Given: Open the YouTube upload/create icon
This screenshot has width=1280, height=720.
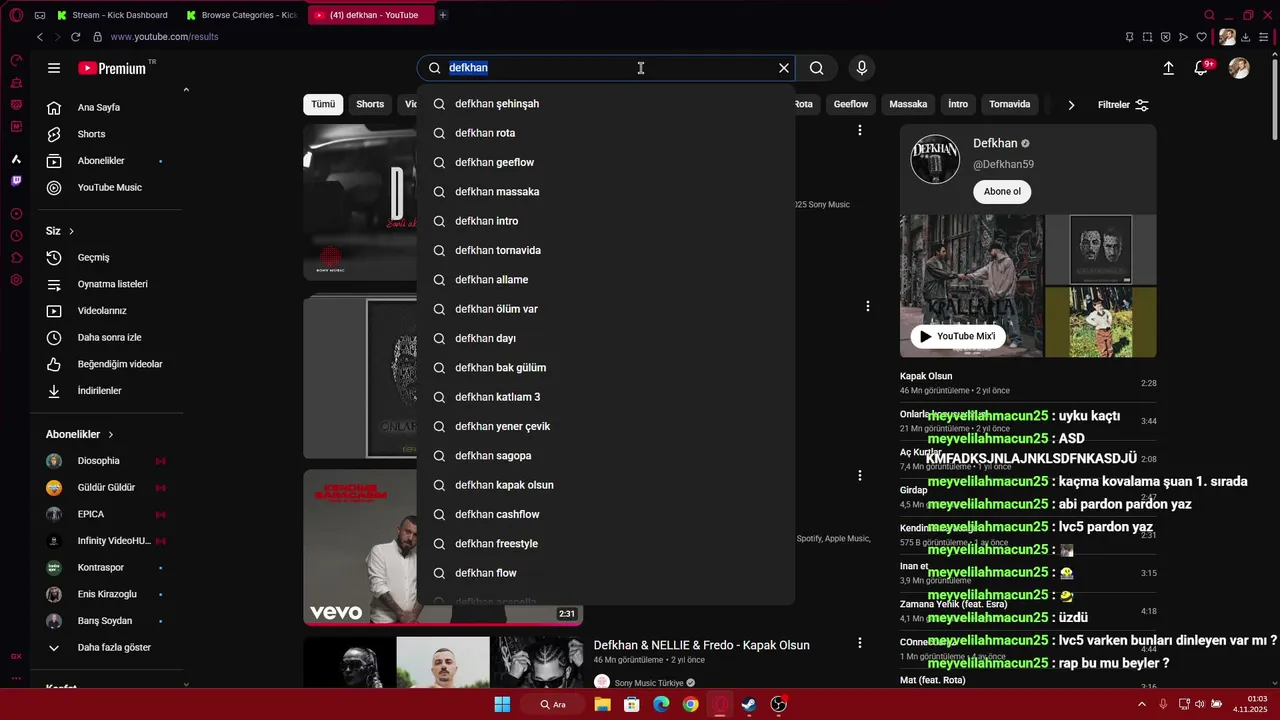Looking at the screenshot, I should tap(1168, 68).
